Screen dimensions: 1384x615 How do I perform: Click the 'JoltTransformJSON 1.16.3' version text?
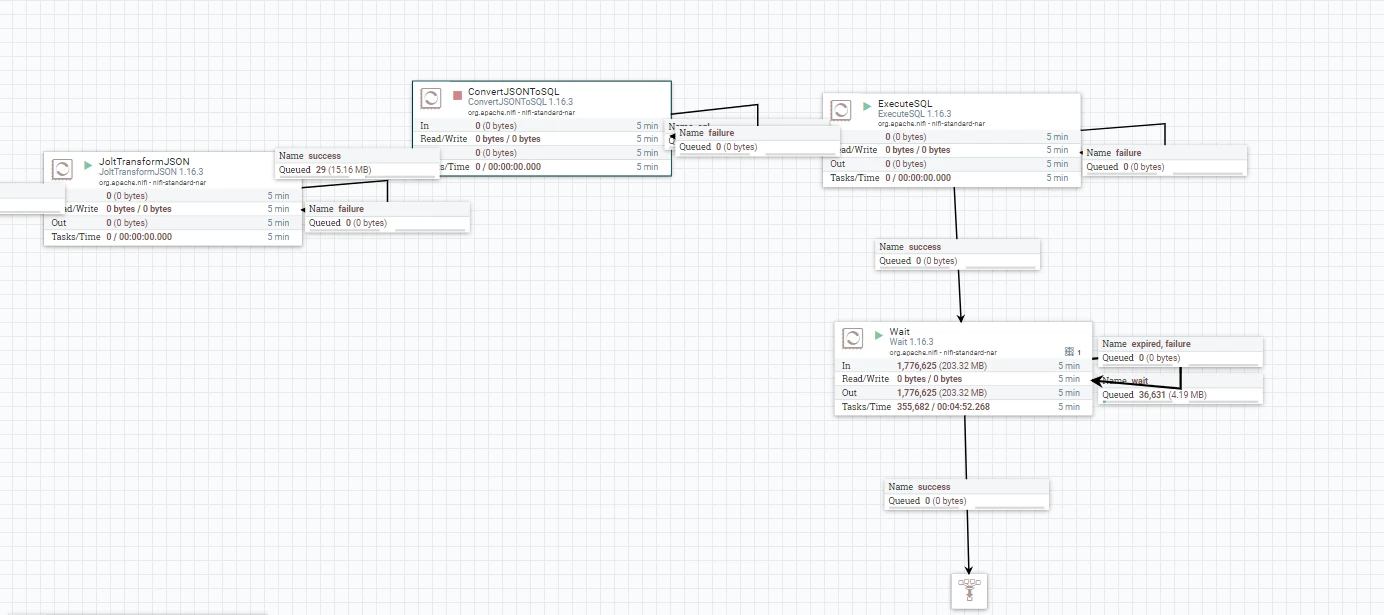click(x=150, y=172)
